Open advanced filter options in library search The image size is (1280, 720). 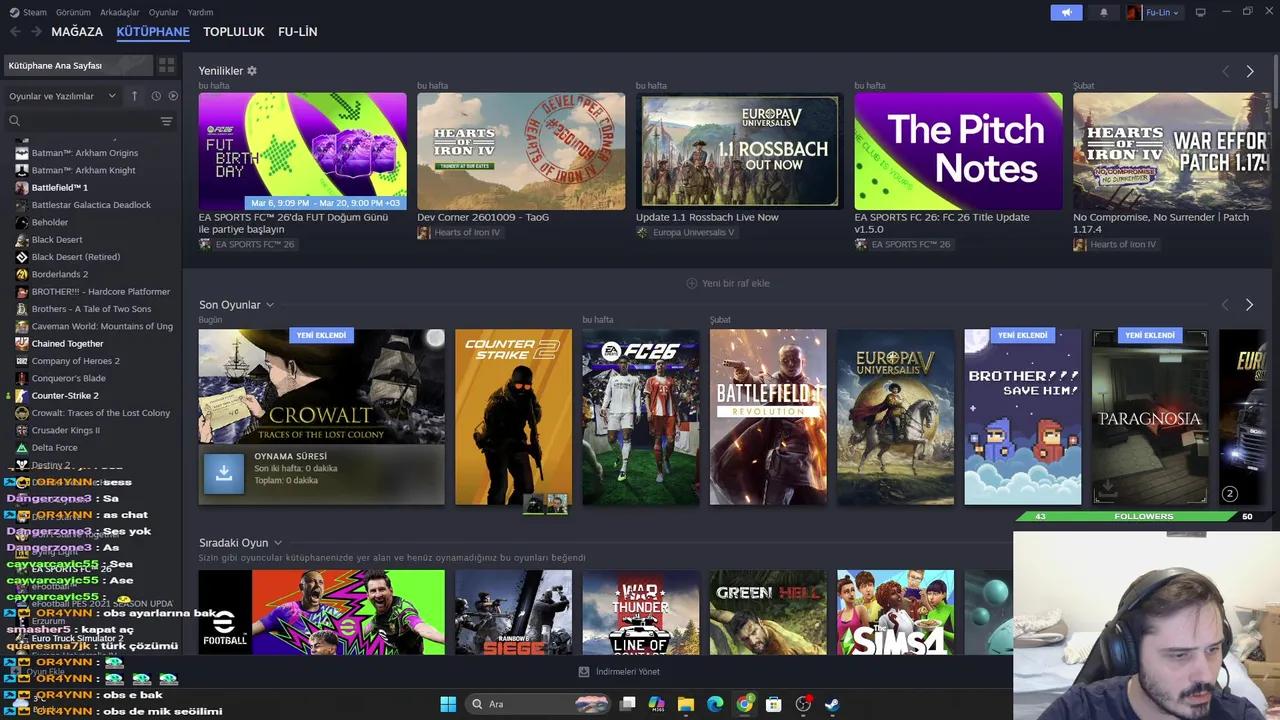point(166,121)
